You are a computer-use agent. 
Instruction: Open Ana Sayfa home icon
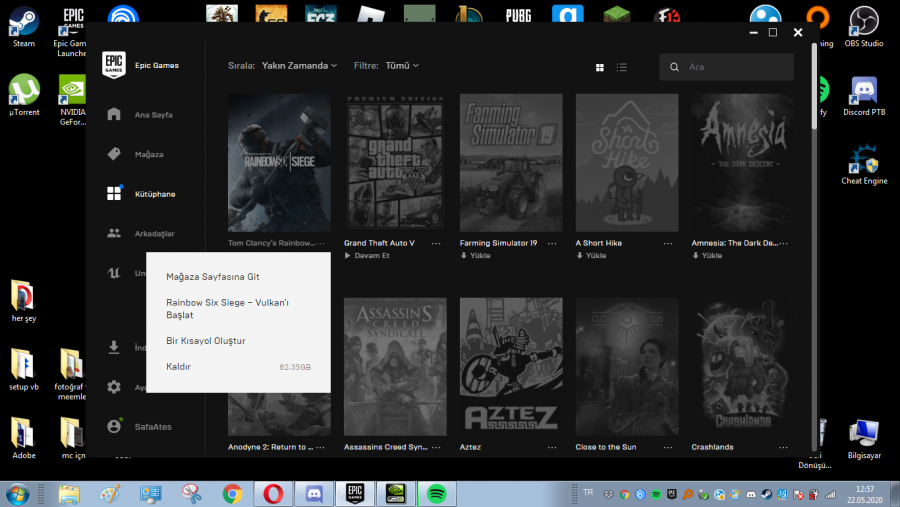click(114, 114)
